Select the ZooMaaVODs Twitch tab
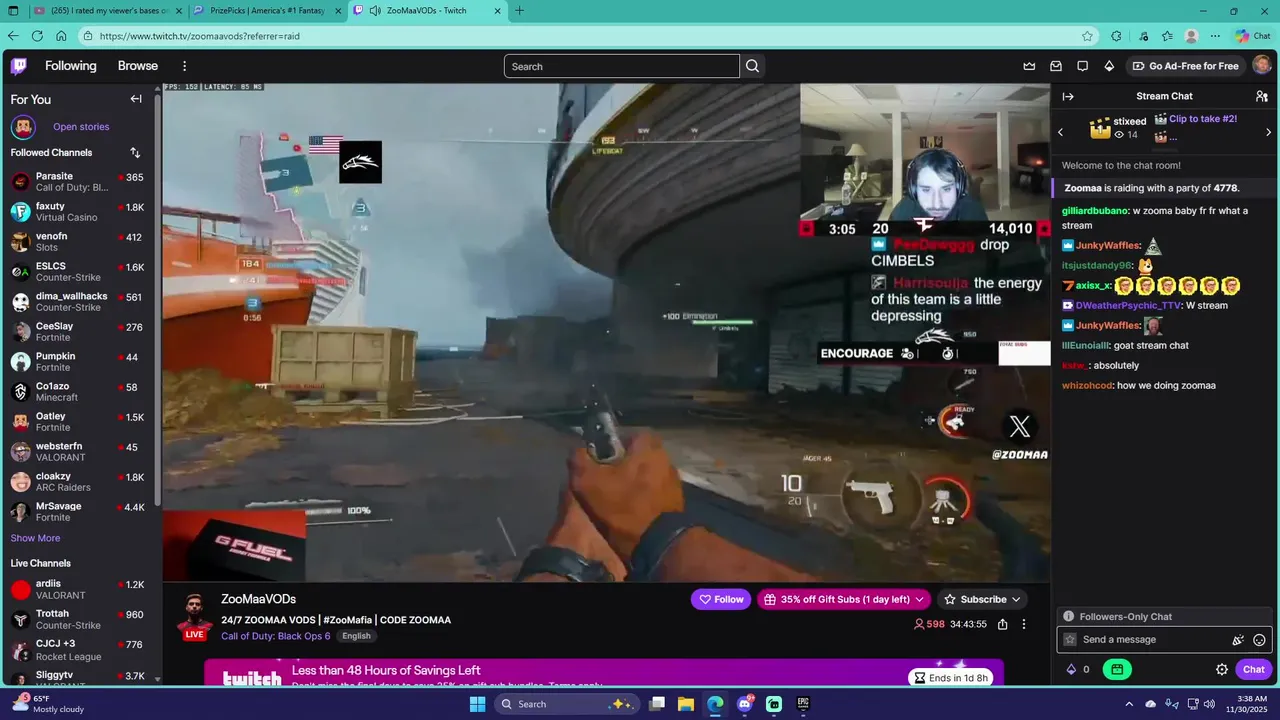This screenshot has height=720, width=1280. pyautogui.click(x=427, y=11)
